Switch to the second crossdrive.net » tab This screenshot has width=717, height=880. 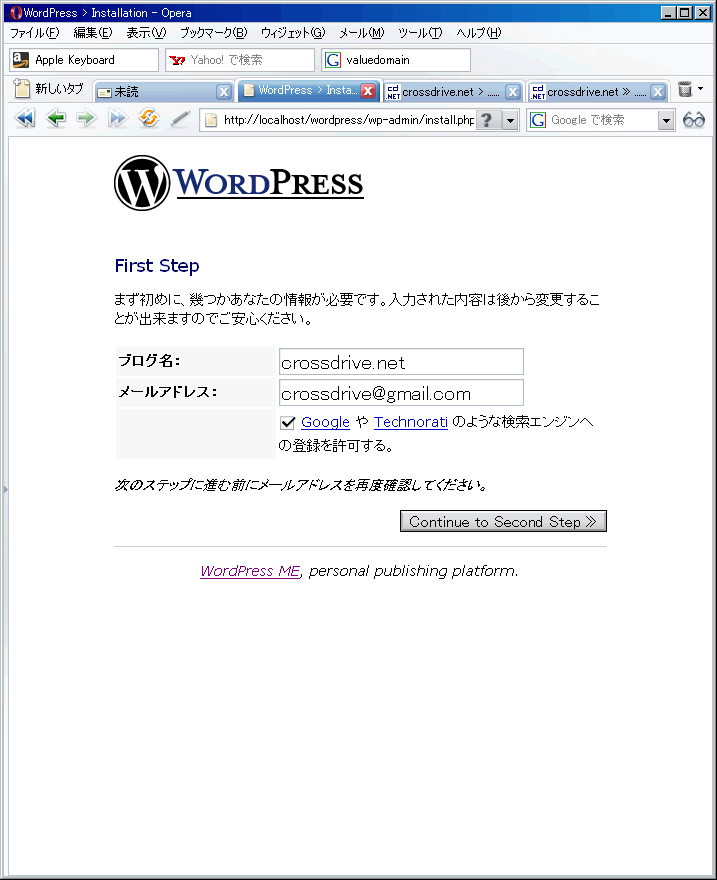(598, 92)
